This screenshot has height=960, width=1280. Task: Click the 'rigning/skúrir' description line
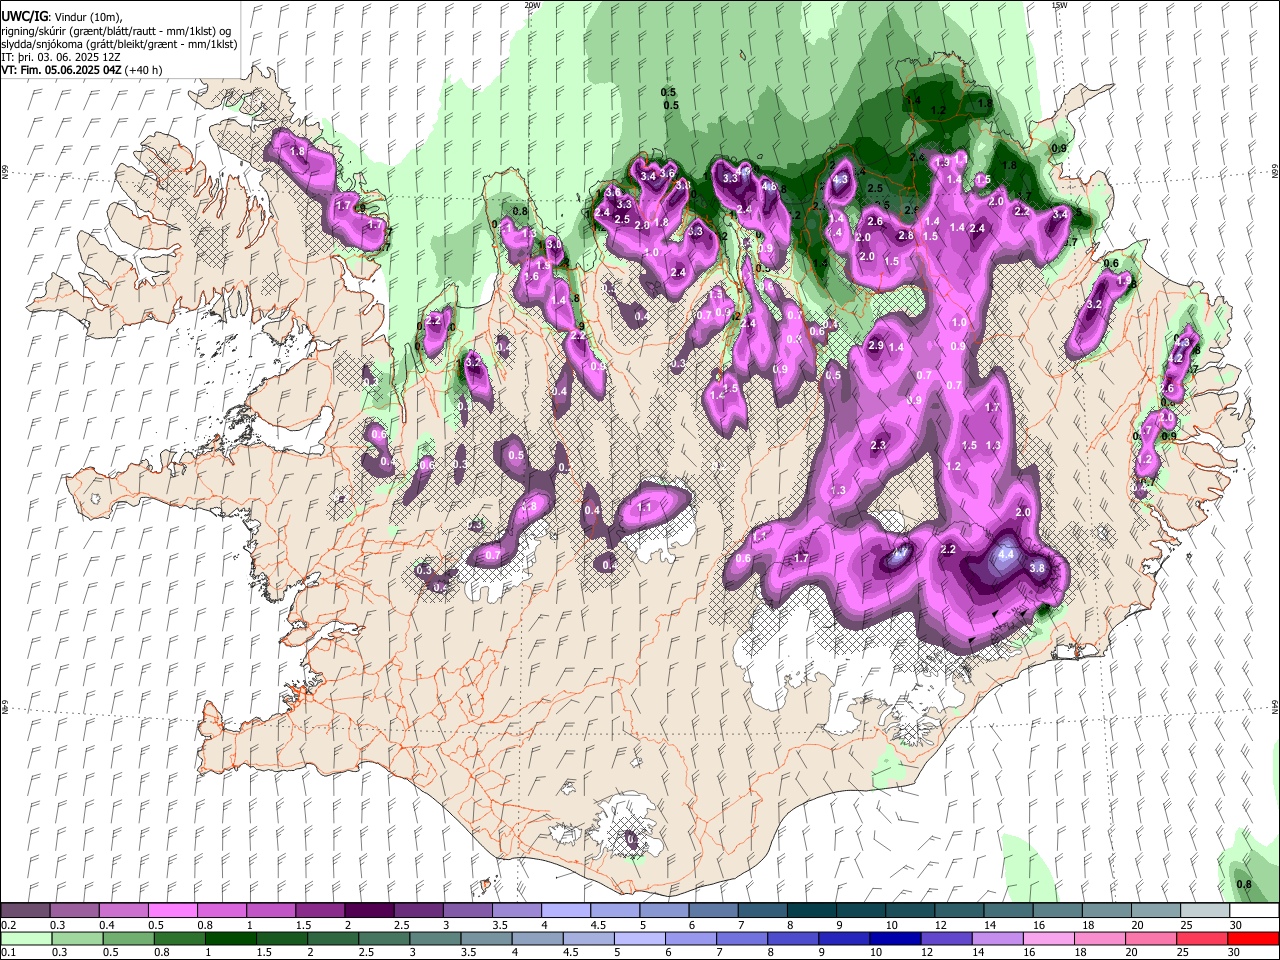click(116, 31)
